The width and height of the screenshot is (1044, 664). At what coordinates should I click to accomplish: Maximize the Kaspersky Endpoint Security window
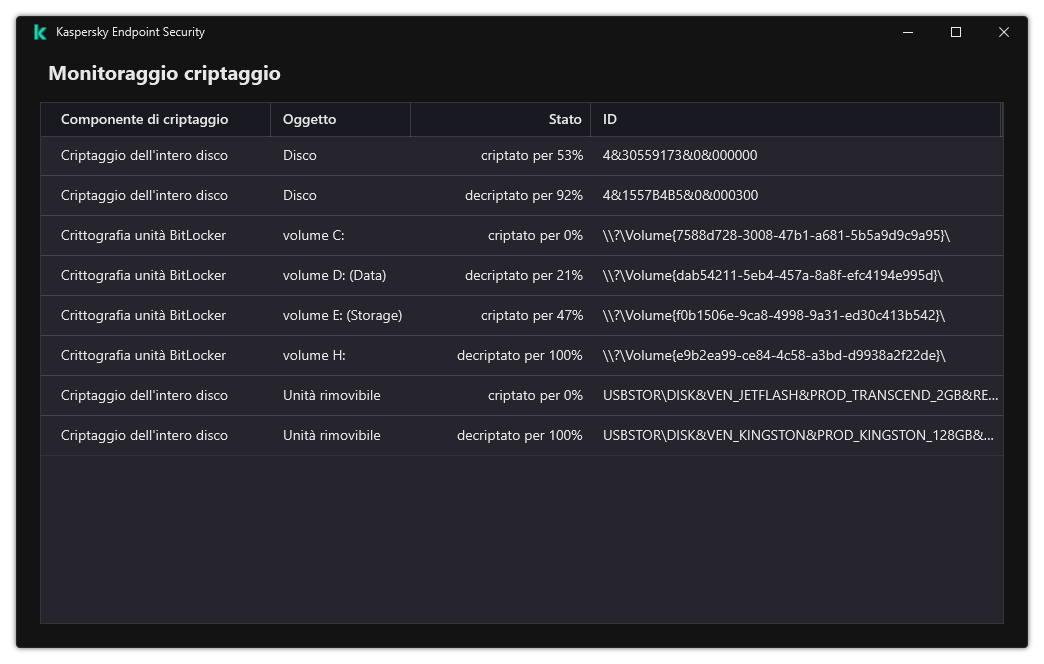click(x=956, y=32)
